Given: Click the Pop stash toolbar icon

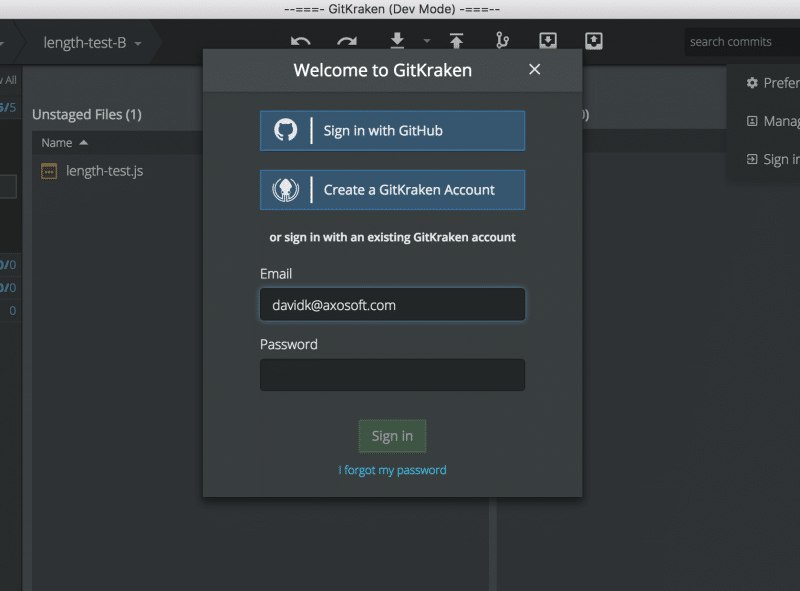Looking at the screenshot, I should (594, 41).
